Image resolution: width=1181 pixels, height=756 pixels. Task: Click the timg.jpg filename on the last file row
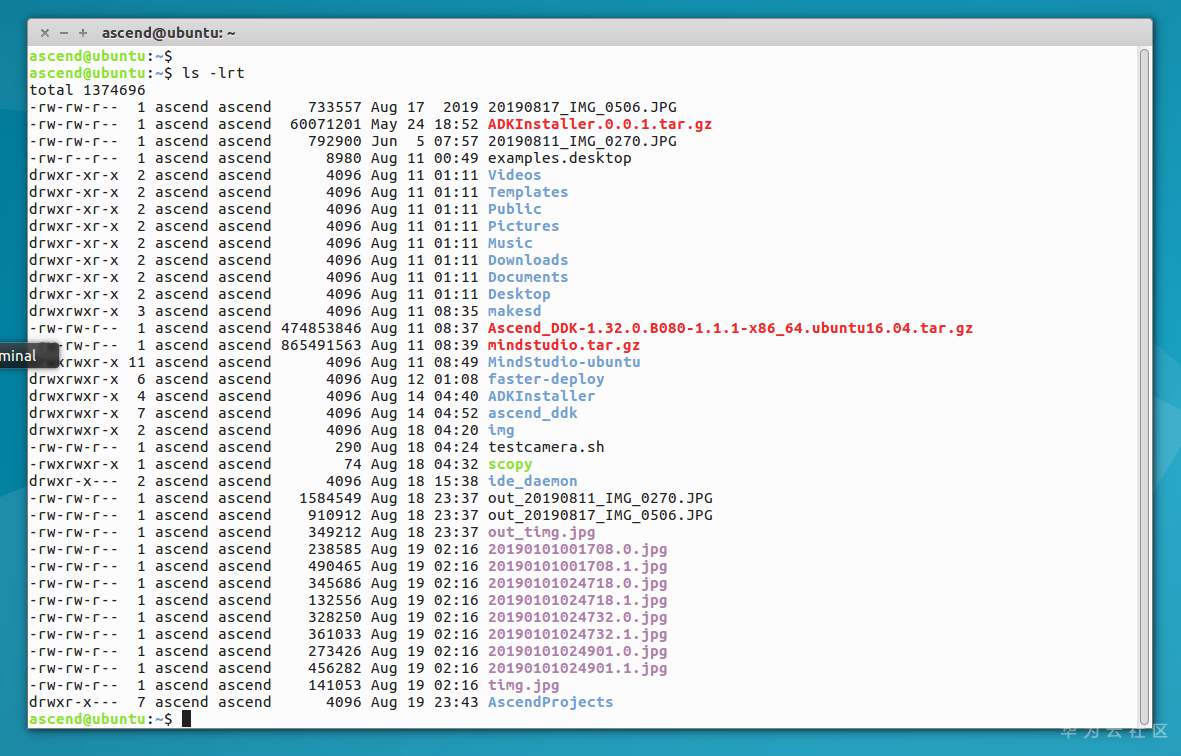pos(523,686)
